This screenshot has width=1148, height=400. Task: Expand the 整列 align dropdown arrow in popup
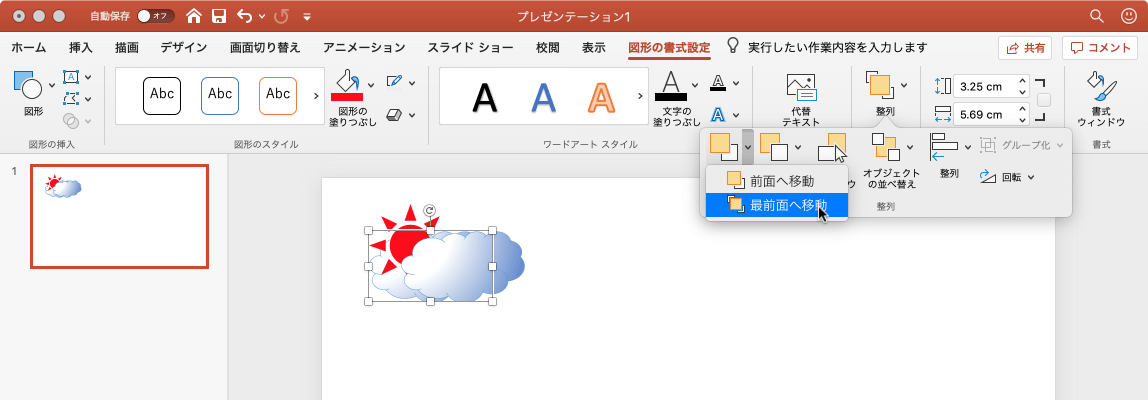point(968,147)
